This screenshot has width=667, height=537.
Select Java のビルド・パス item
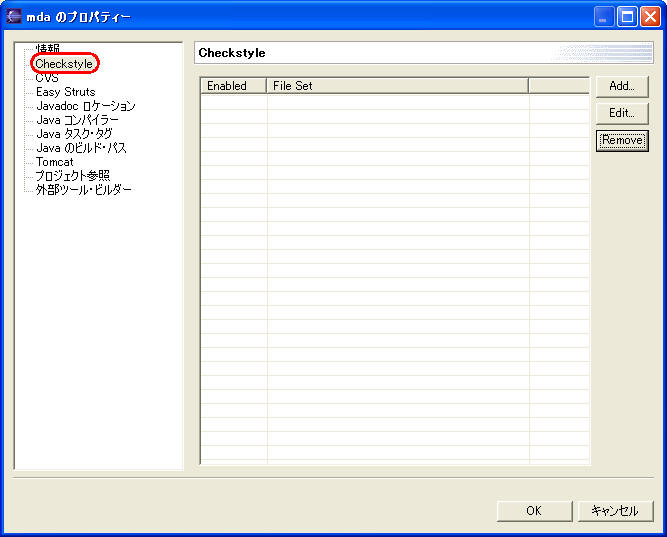81,148
